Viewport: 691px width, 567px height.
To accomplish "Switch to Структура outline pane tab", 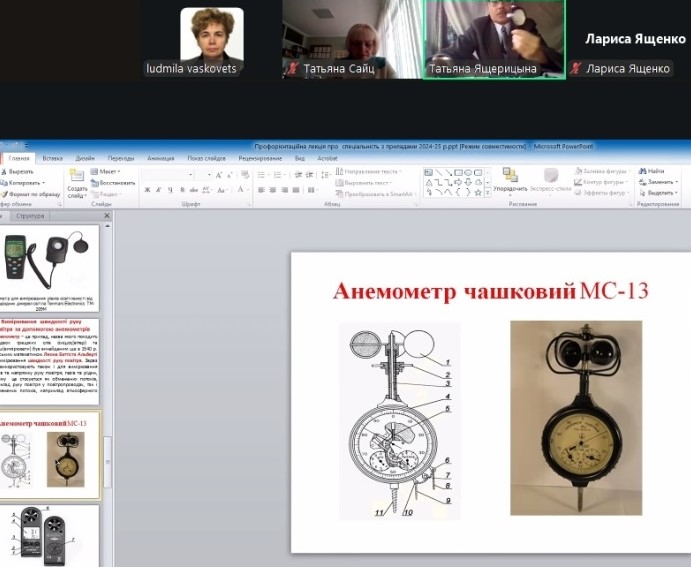I will (x=31, y=215).
